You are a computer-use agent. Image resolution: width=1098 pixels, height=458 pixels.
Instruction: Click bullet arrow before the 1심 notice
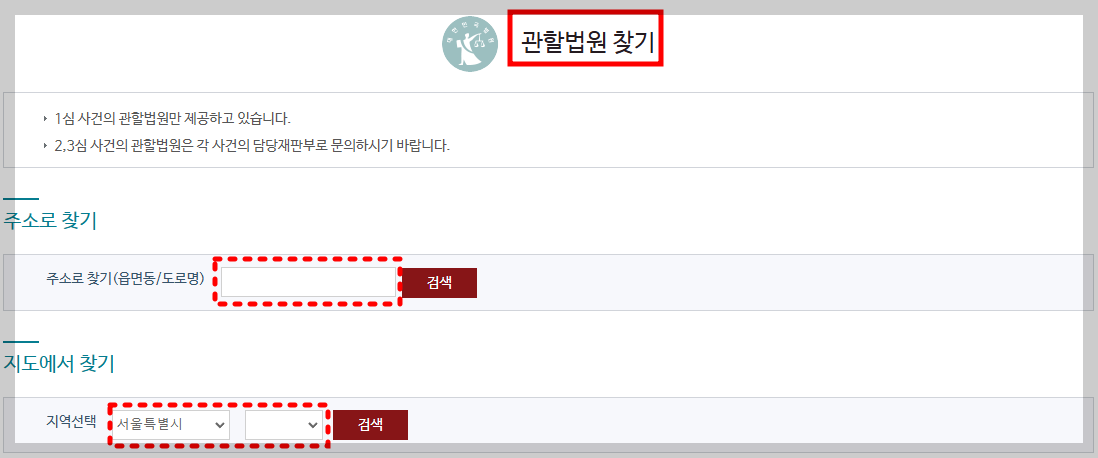(x=46, y=118)
